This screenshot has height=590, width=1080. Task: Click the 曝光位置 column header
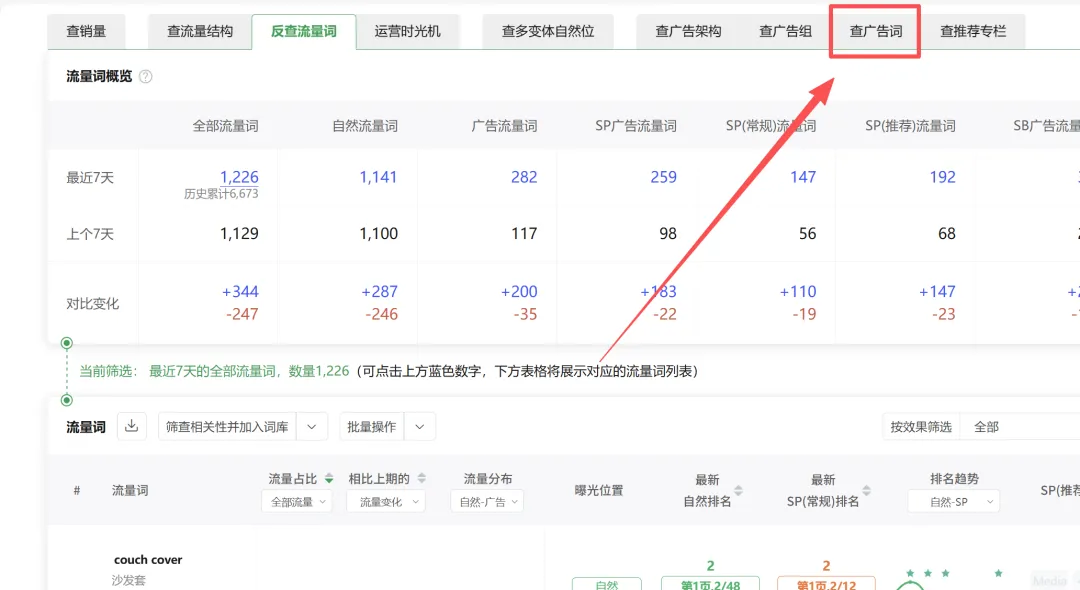click(x=599, y=490)
